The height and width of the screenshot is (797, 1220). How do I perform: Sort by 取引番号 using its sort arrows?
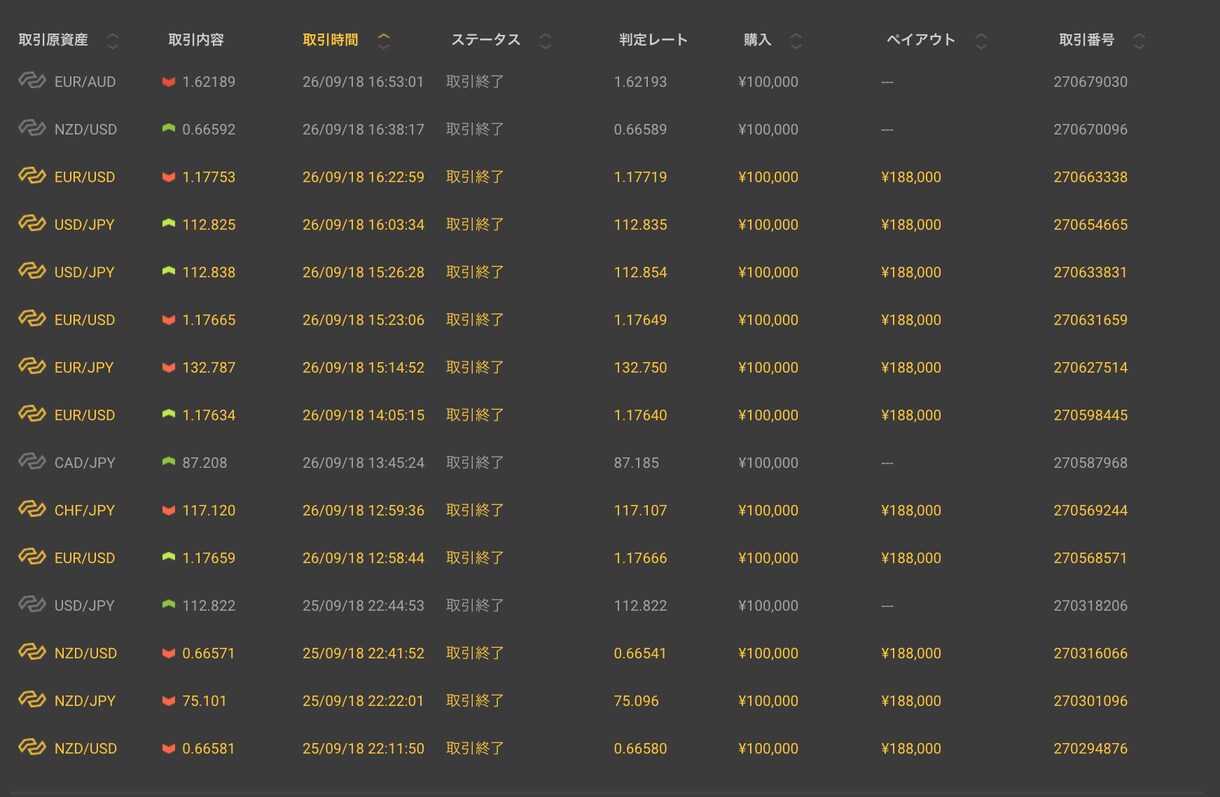click(1139, 41)
